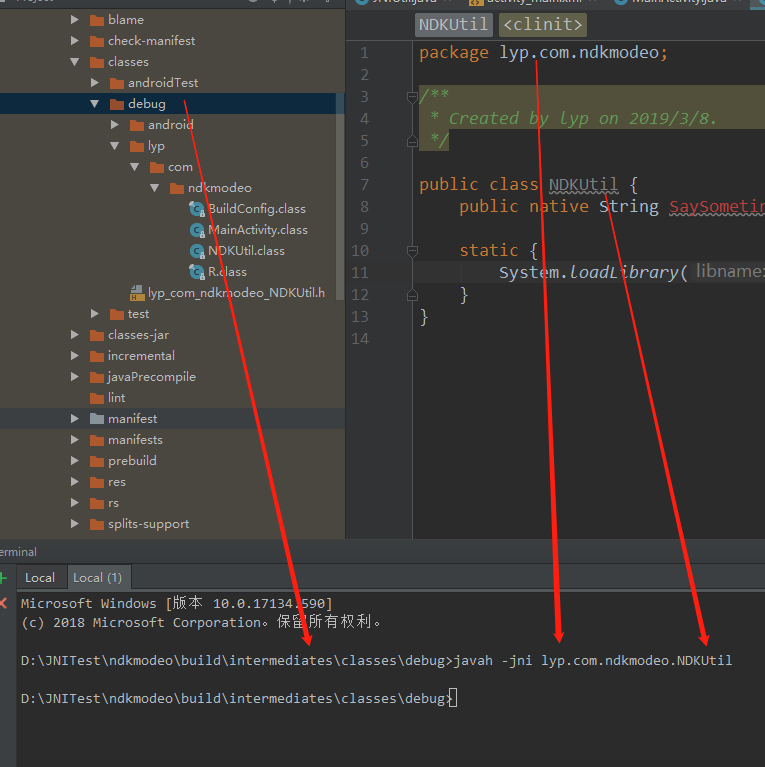The width and height of the screenshot is (765, 767).
Task: Expand the manifests folder arrow
Action: pyautogui.click(x=75, y=440)
